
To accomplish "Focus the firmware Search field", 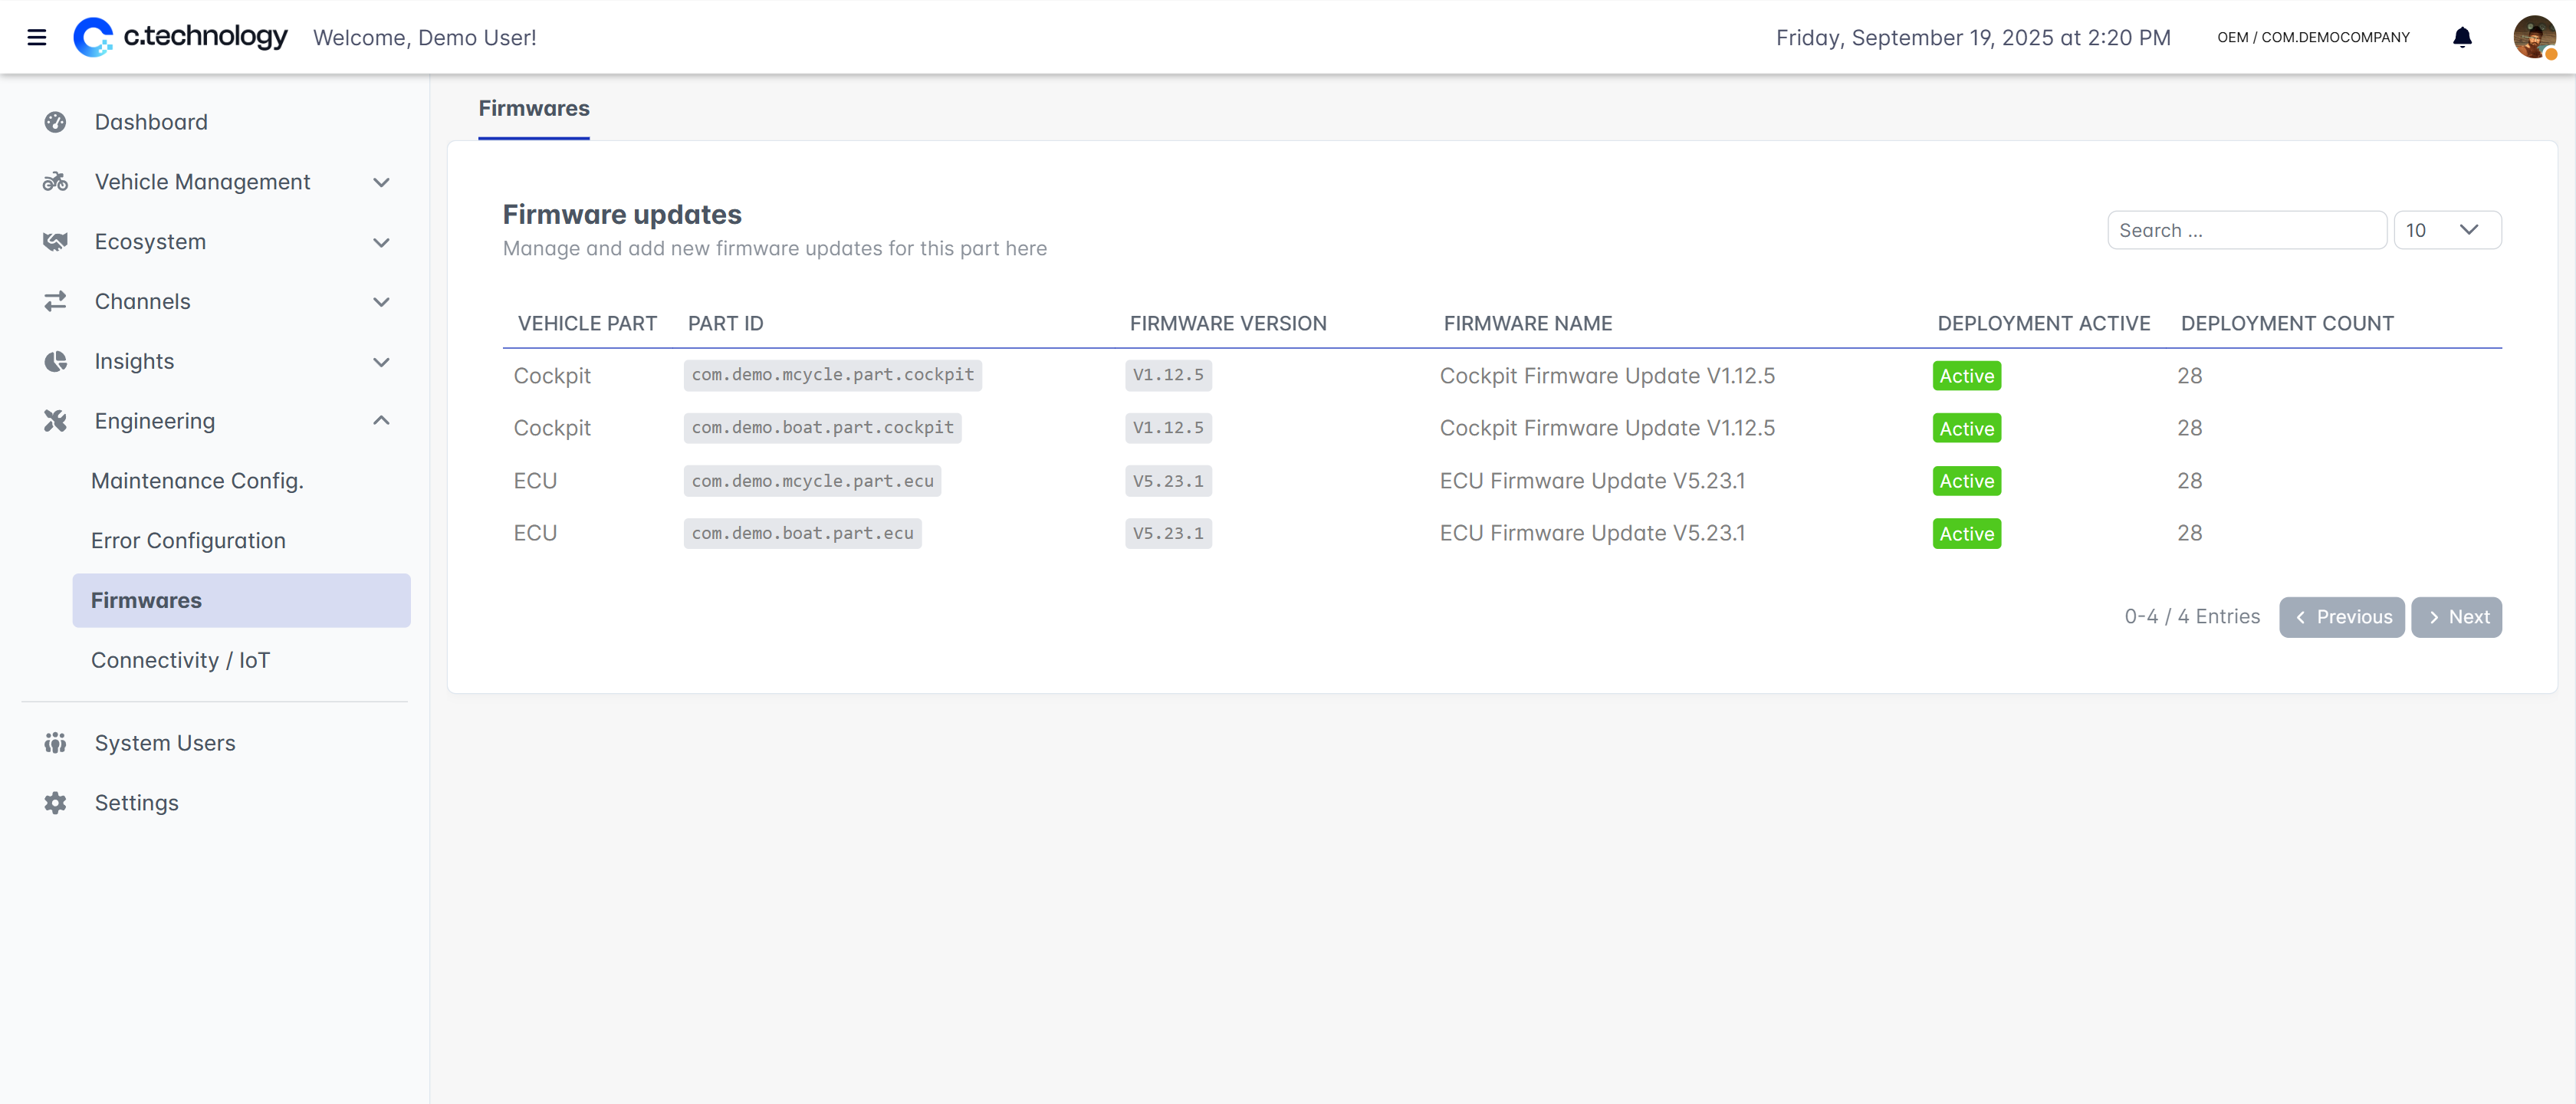I will 2246,230.
